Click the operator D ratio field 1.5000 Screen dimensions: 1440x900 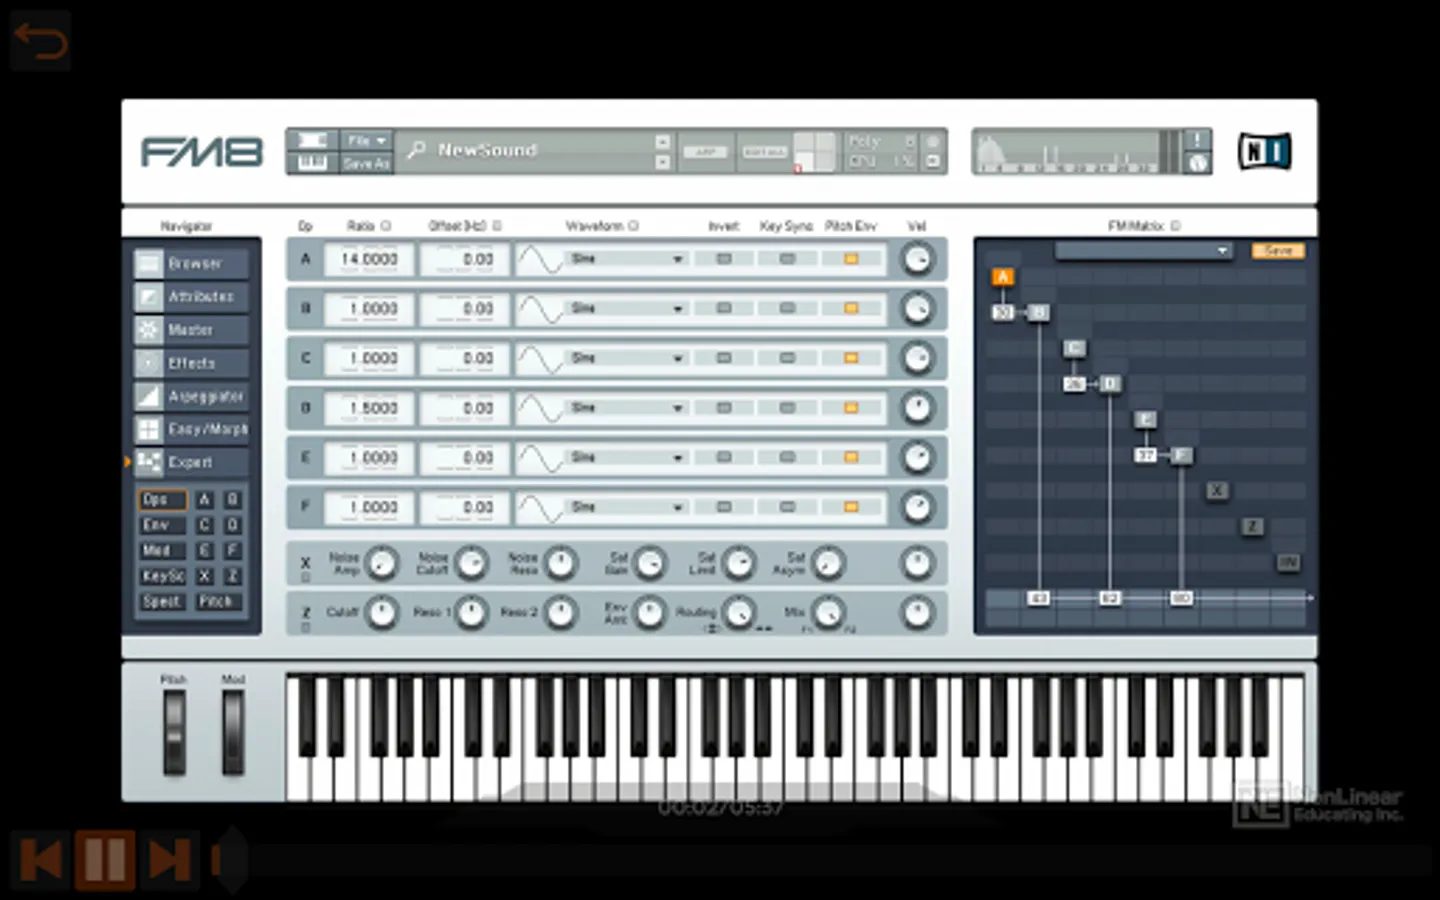click(369, 408)
